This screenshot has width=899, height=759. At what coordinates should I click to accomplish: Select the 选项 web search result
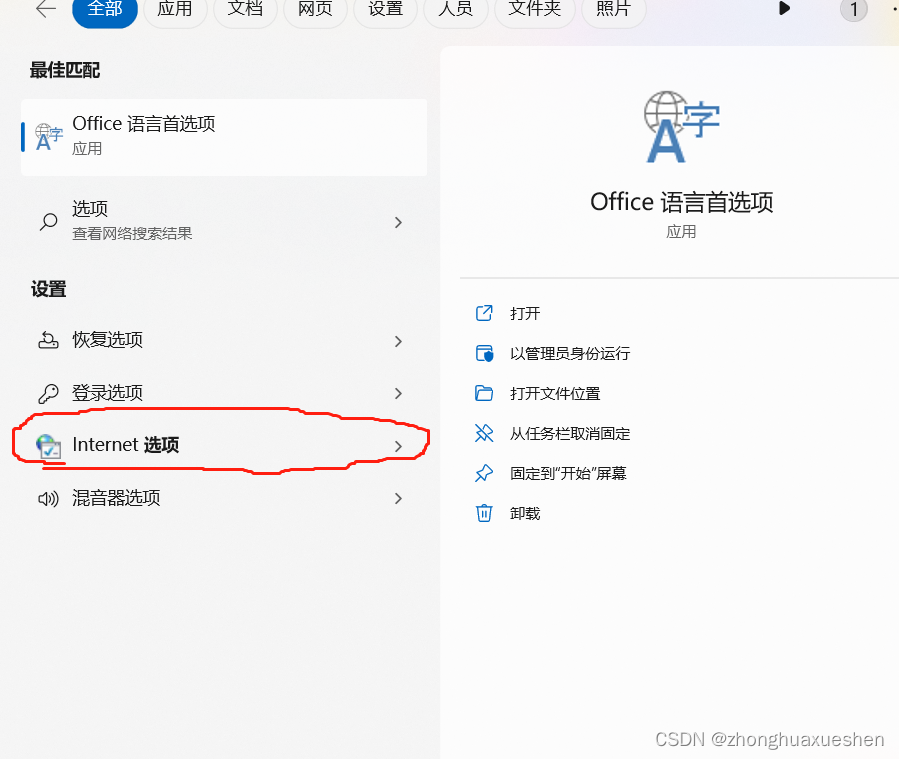tap(224, 221)
